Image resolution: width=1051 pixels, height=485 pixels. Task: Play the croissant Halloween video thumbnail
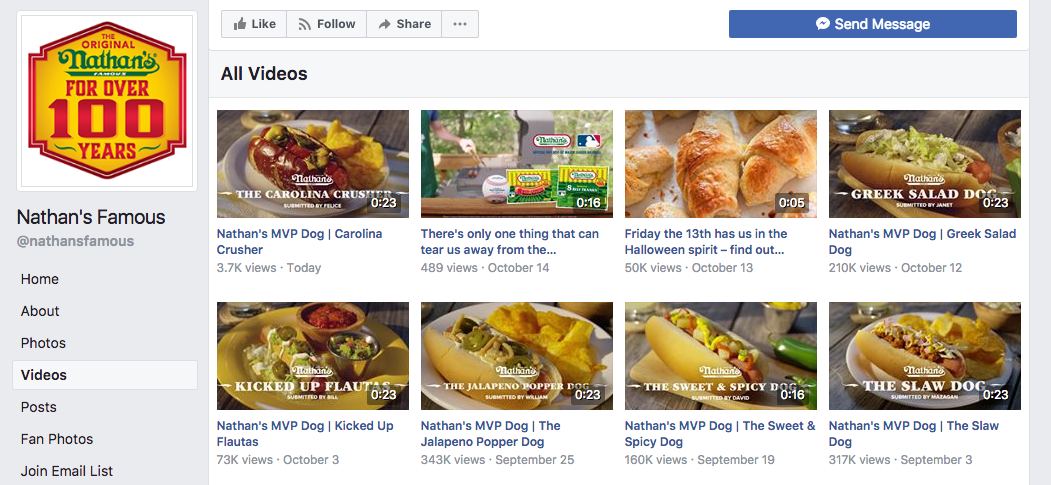(721, 164)
